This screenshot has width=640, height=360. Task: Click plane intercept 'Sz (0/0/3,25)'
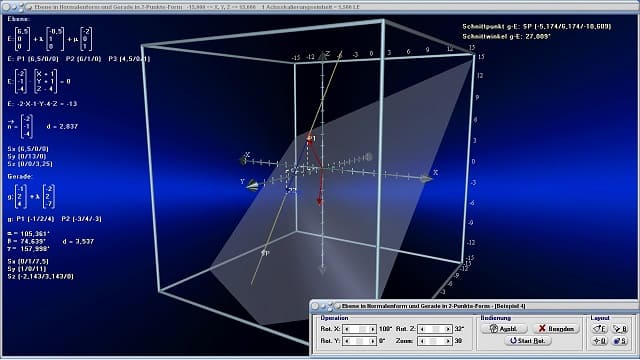pos(30,164)
